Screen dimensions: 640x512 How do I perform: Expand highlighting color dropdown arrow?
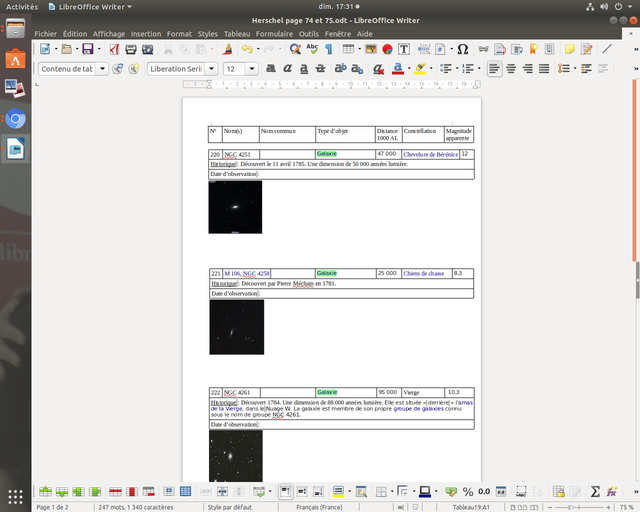[x=431, y=69]
